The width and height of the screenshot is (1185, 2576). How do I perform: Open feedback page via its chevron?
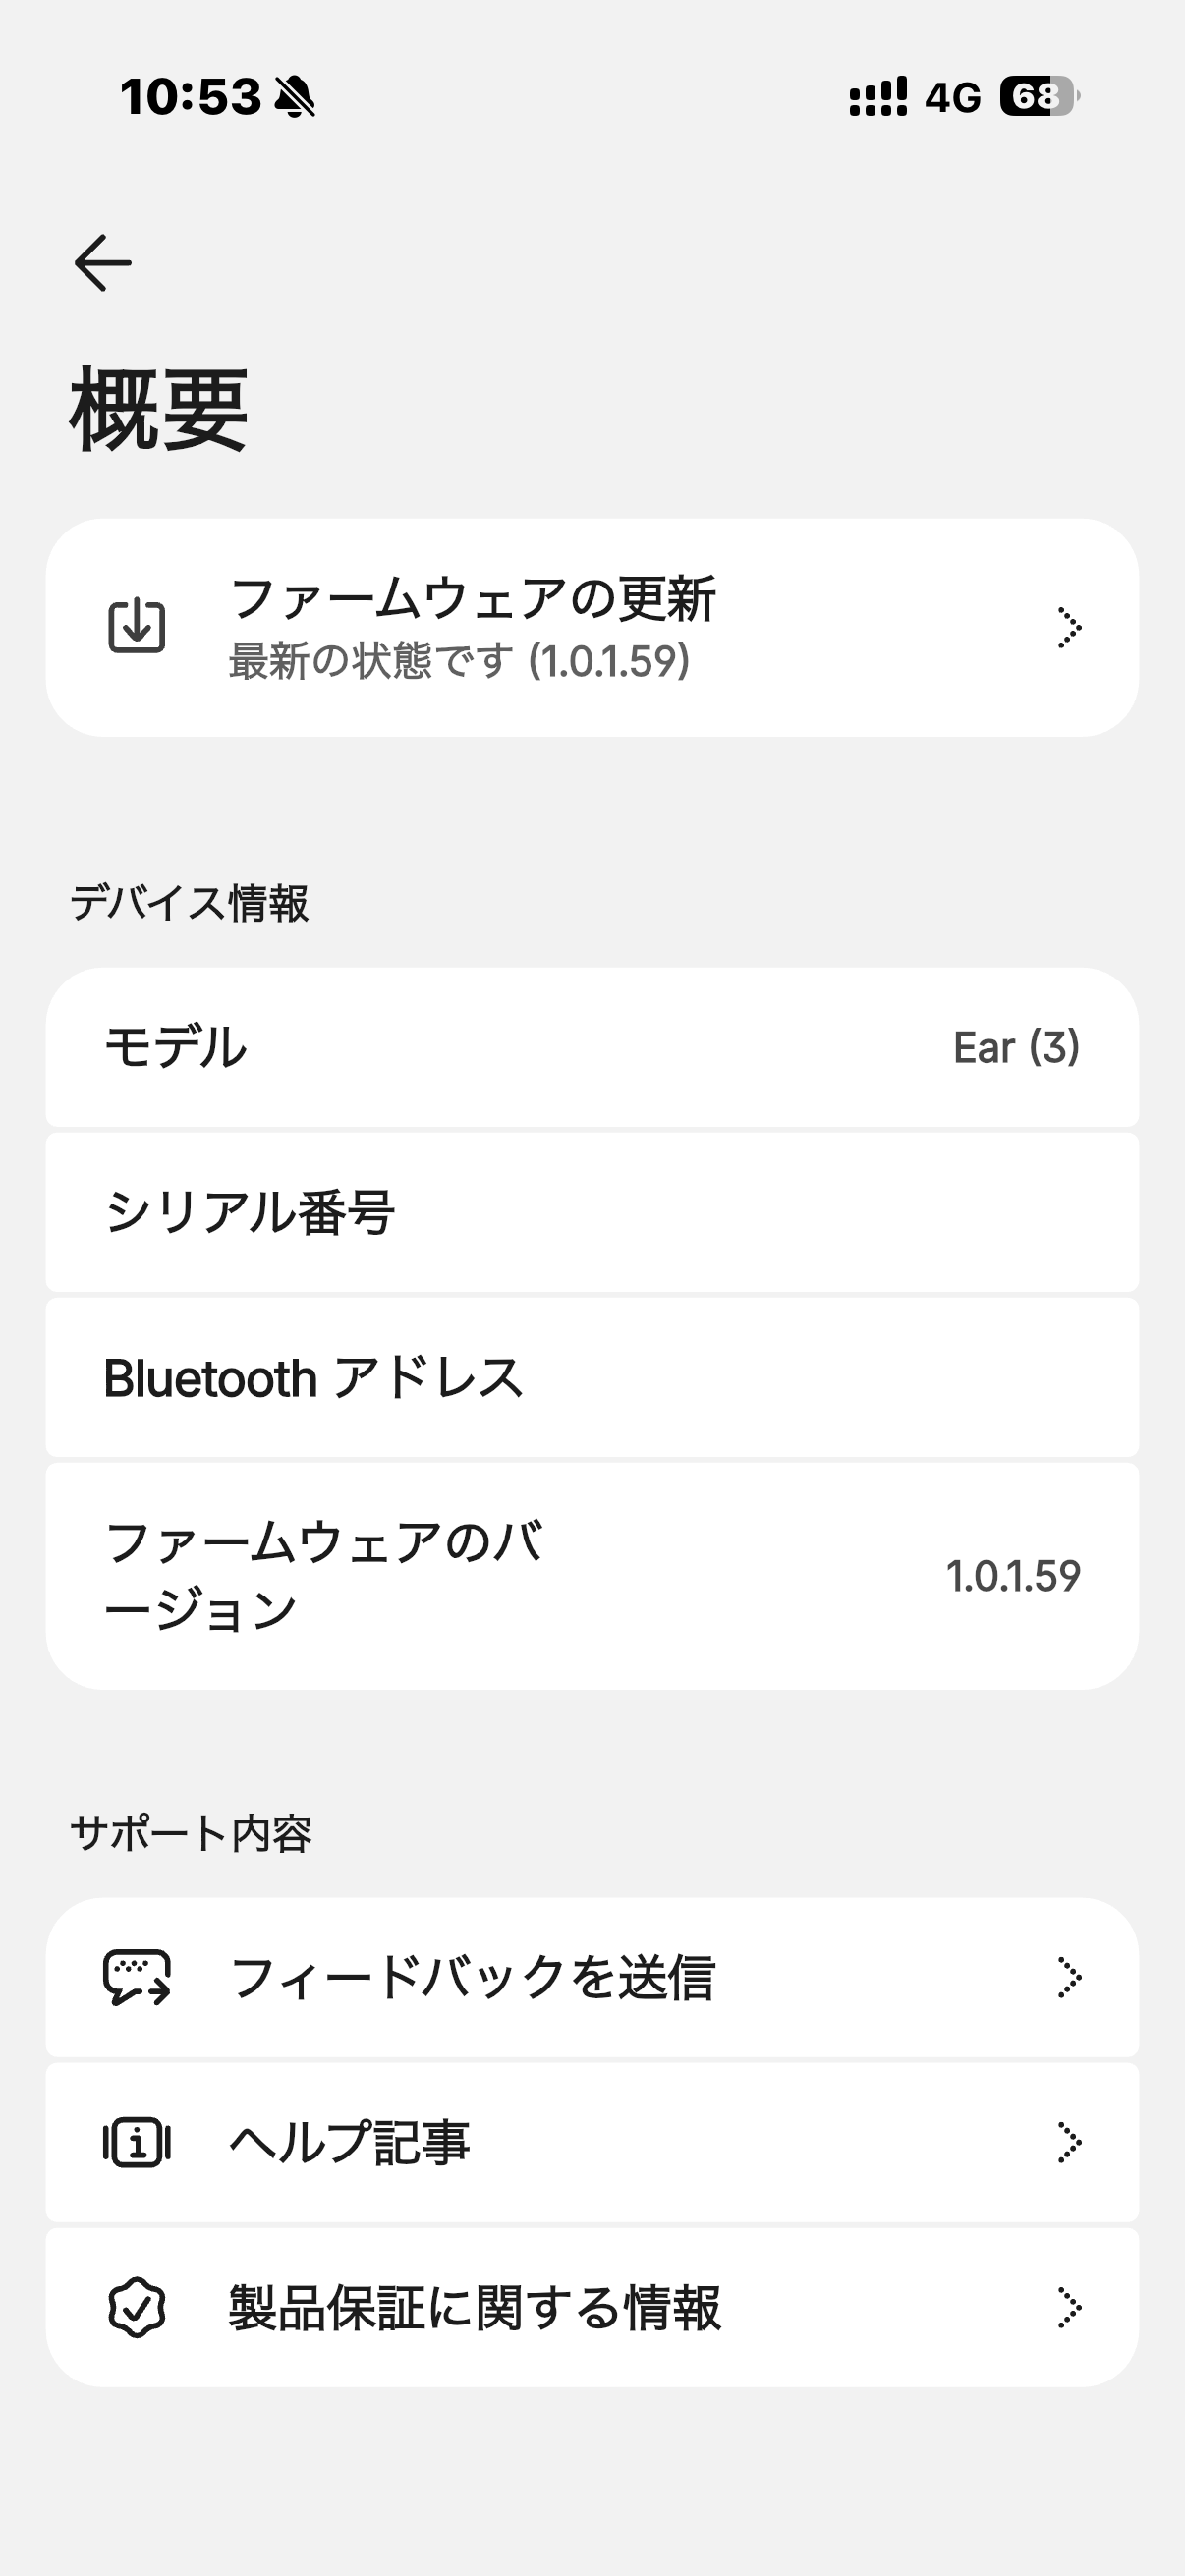click(1069, 1977)
